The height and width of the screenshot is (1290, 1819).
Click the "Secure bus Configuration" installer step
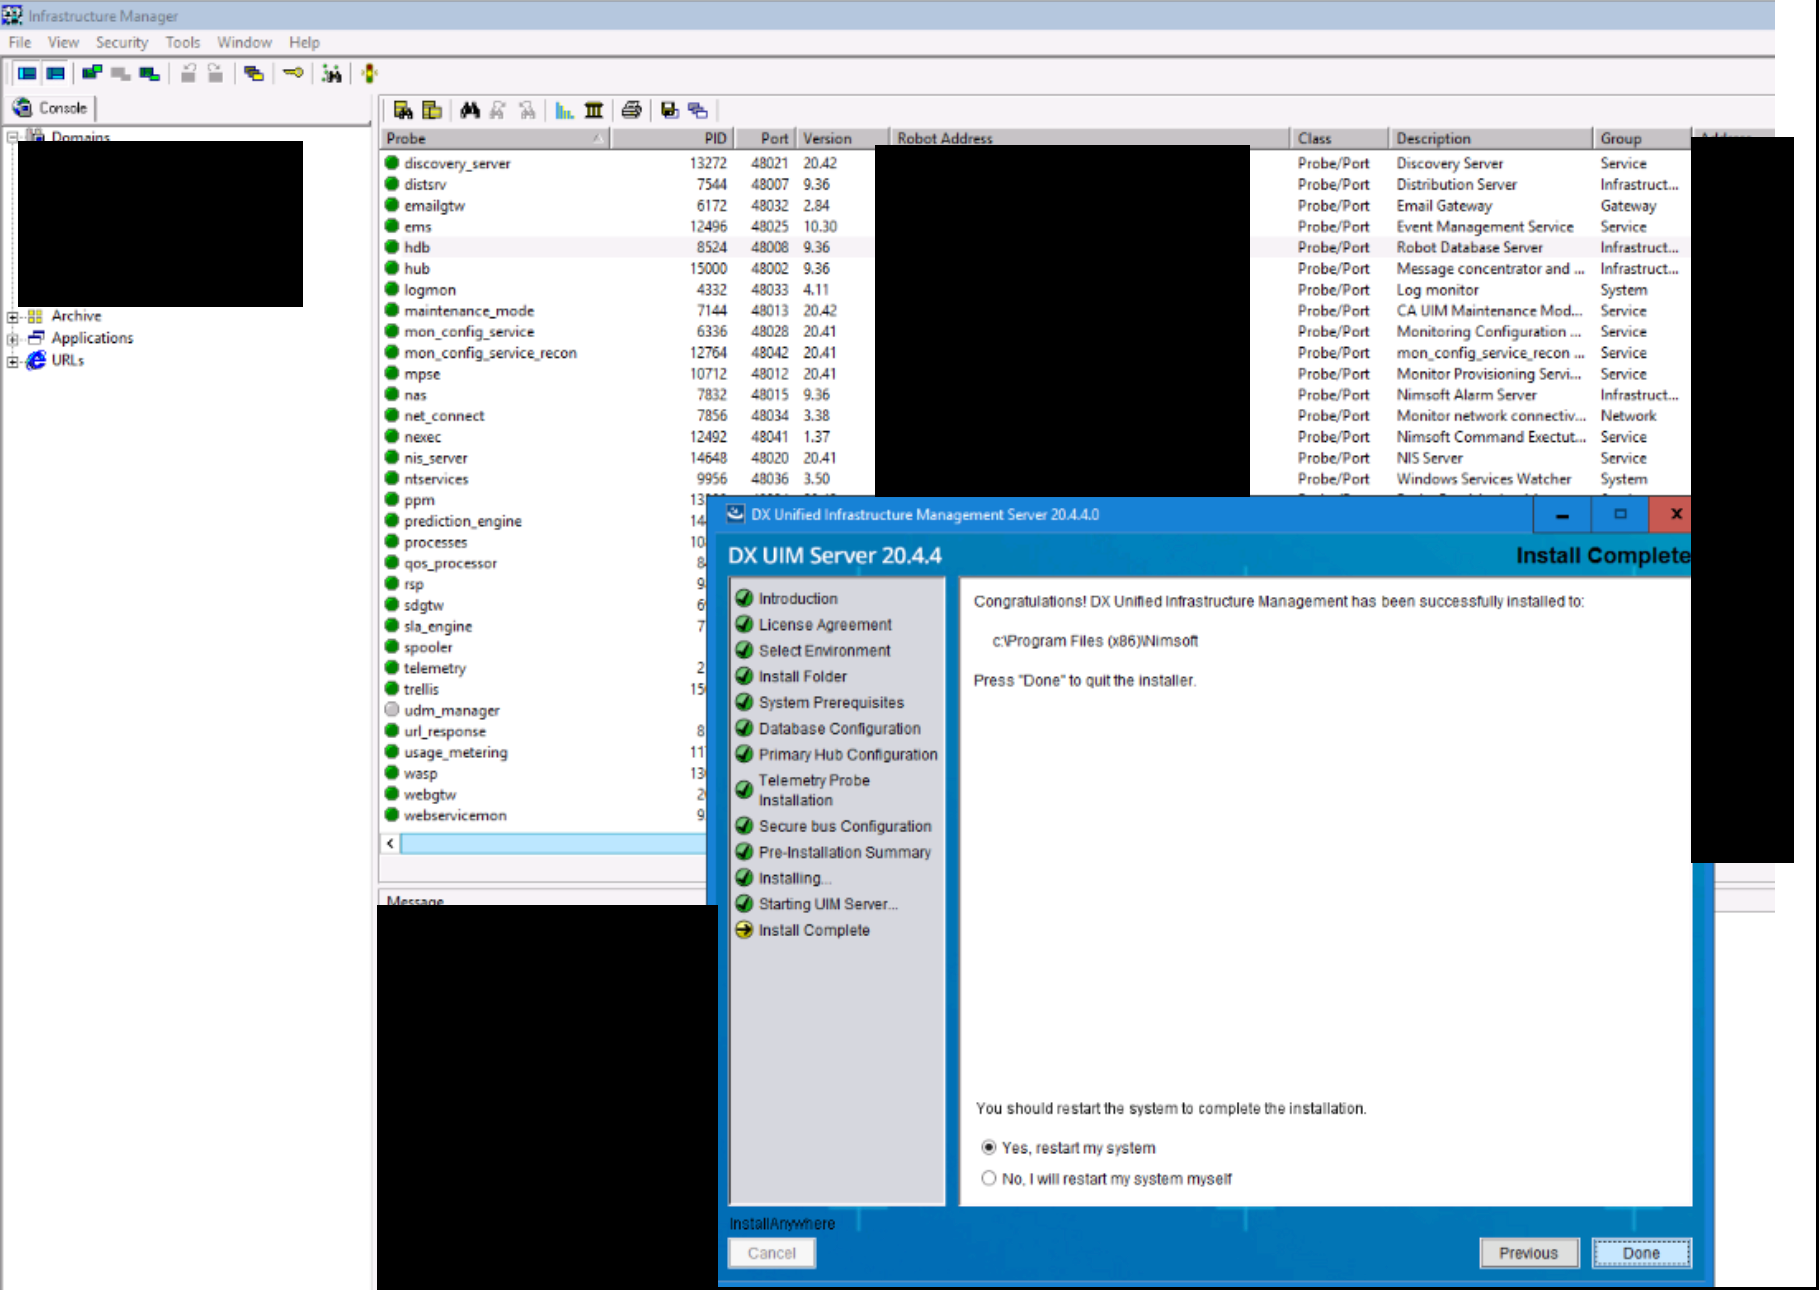pos(845,826)
